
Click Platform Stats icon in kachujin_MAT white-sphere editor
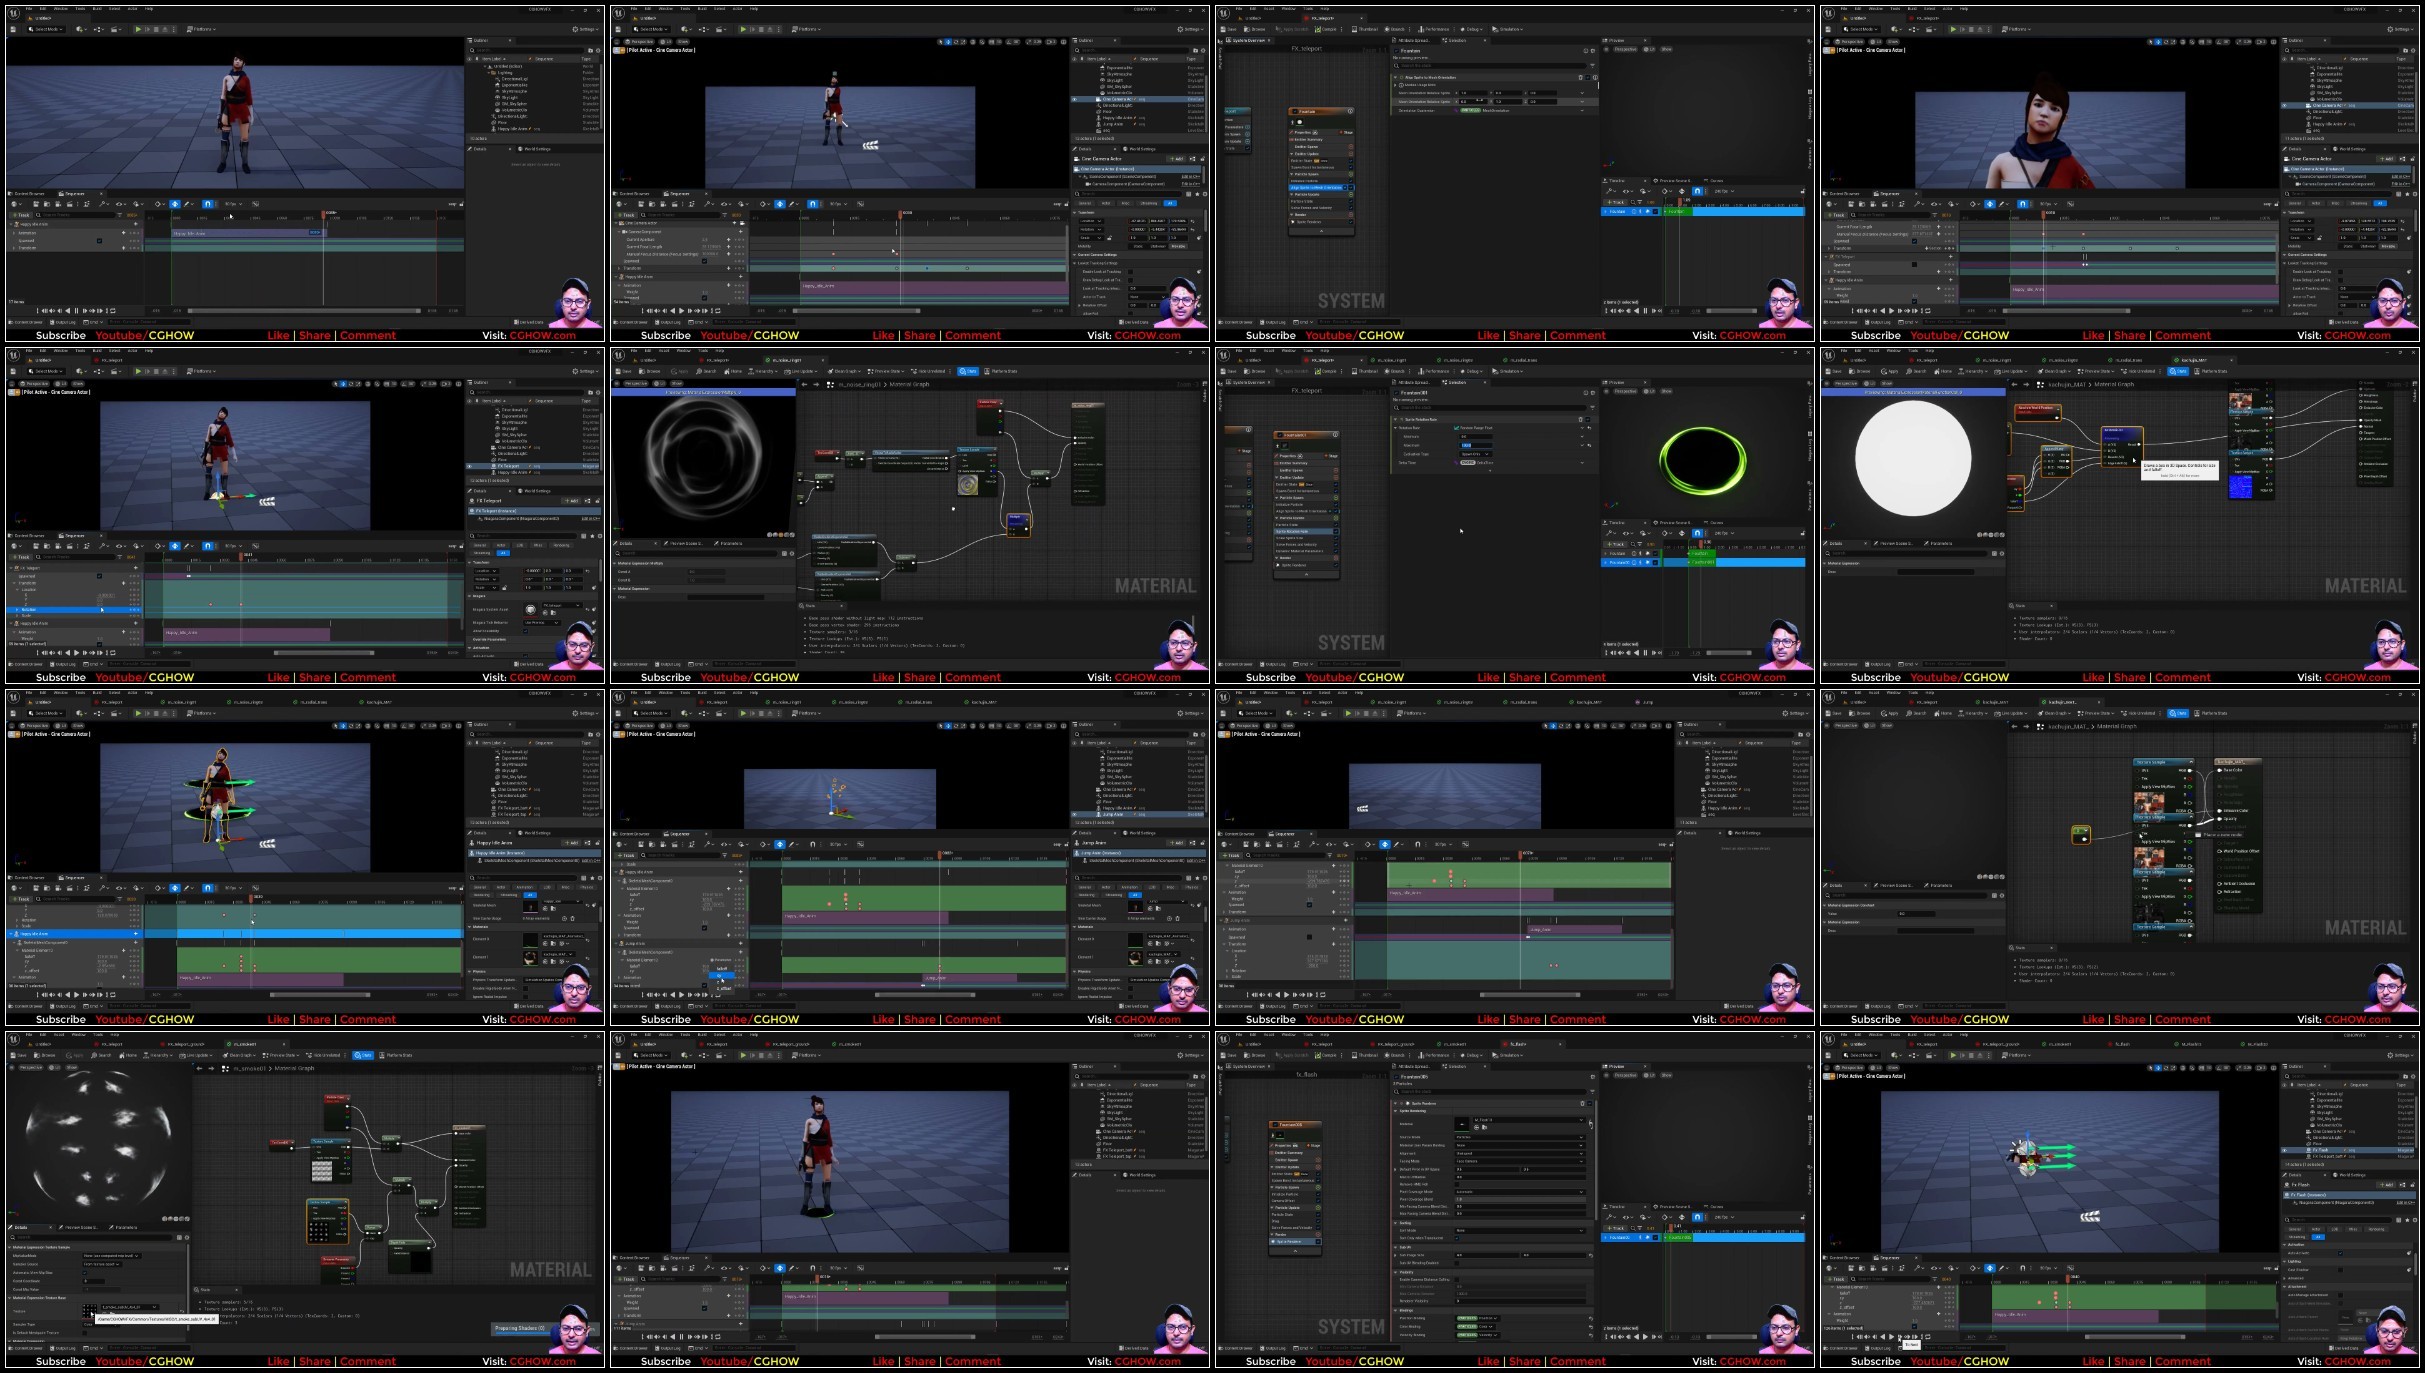coord(2197,371)
